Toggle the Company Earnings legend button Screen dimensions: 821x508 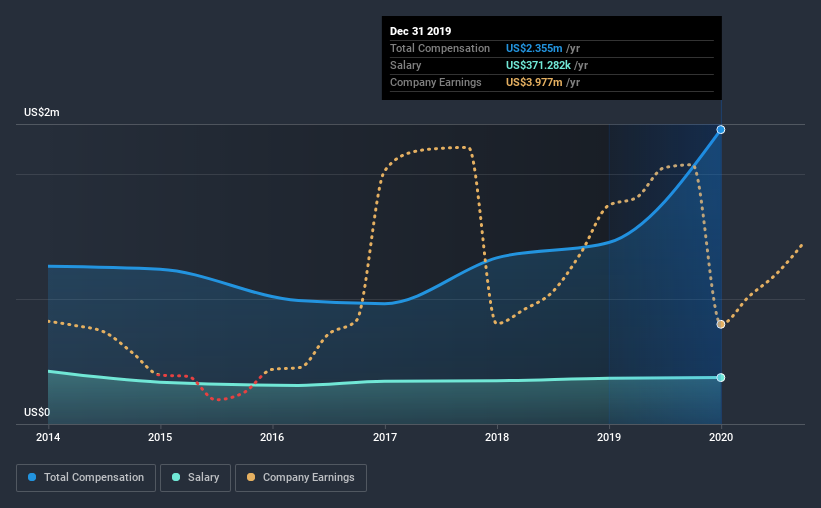click(301, 478)
